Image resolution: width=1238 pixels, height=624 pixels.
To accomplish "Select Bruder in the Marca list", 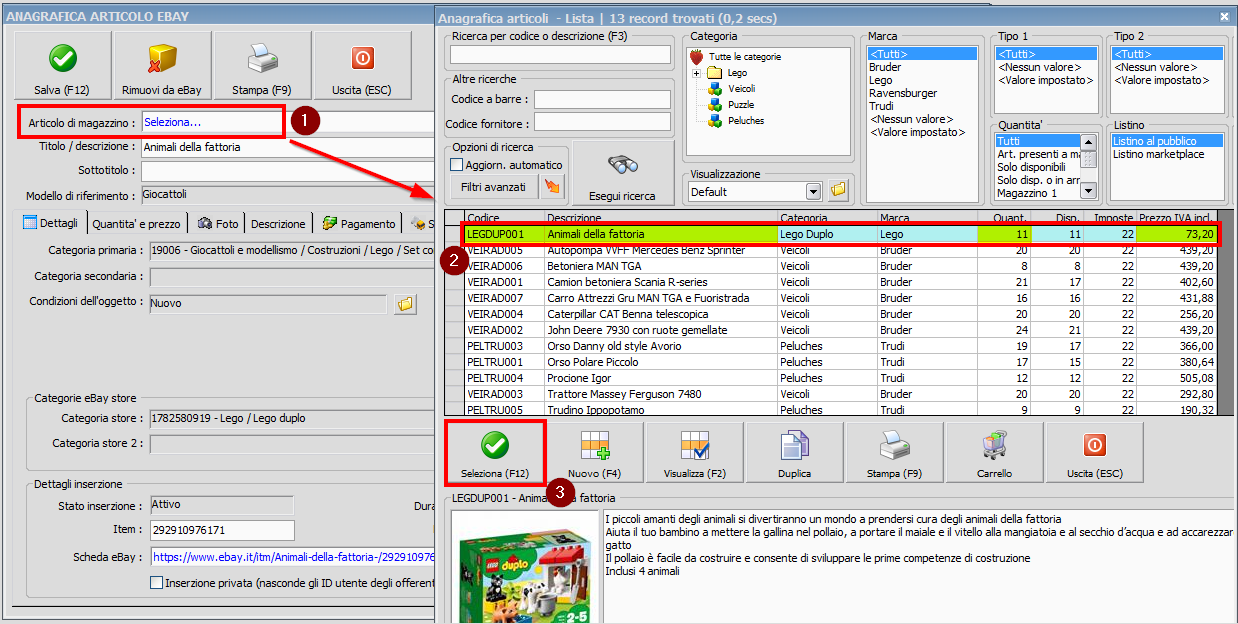I will click(x=885, y=67).
